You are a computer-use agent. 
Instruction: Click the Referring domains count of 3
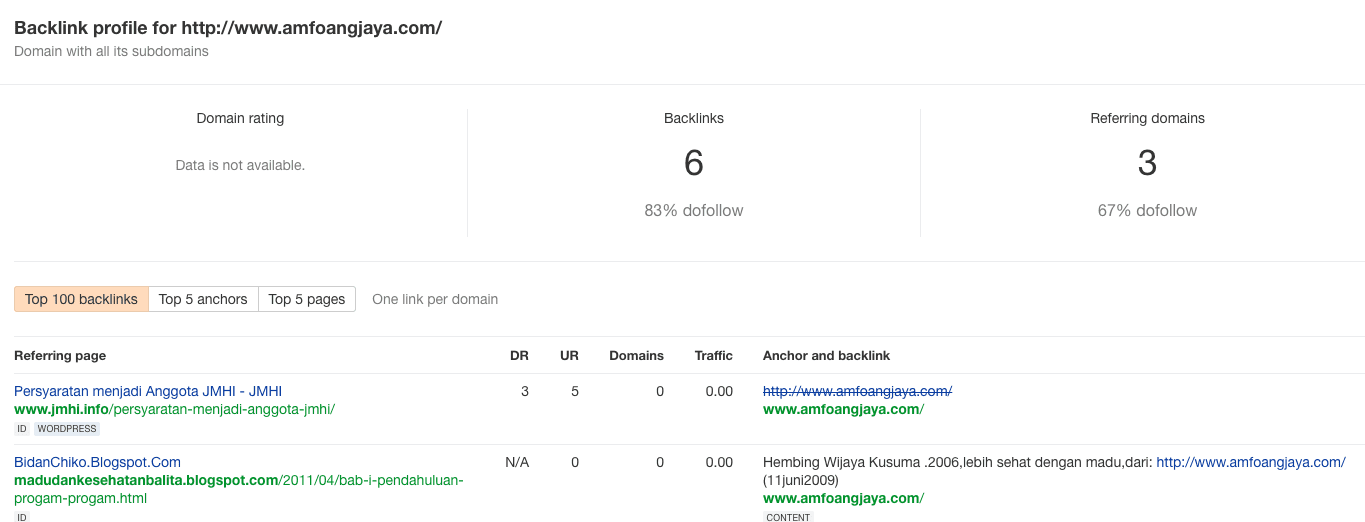1147,163
